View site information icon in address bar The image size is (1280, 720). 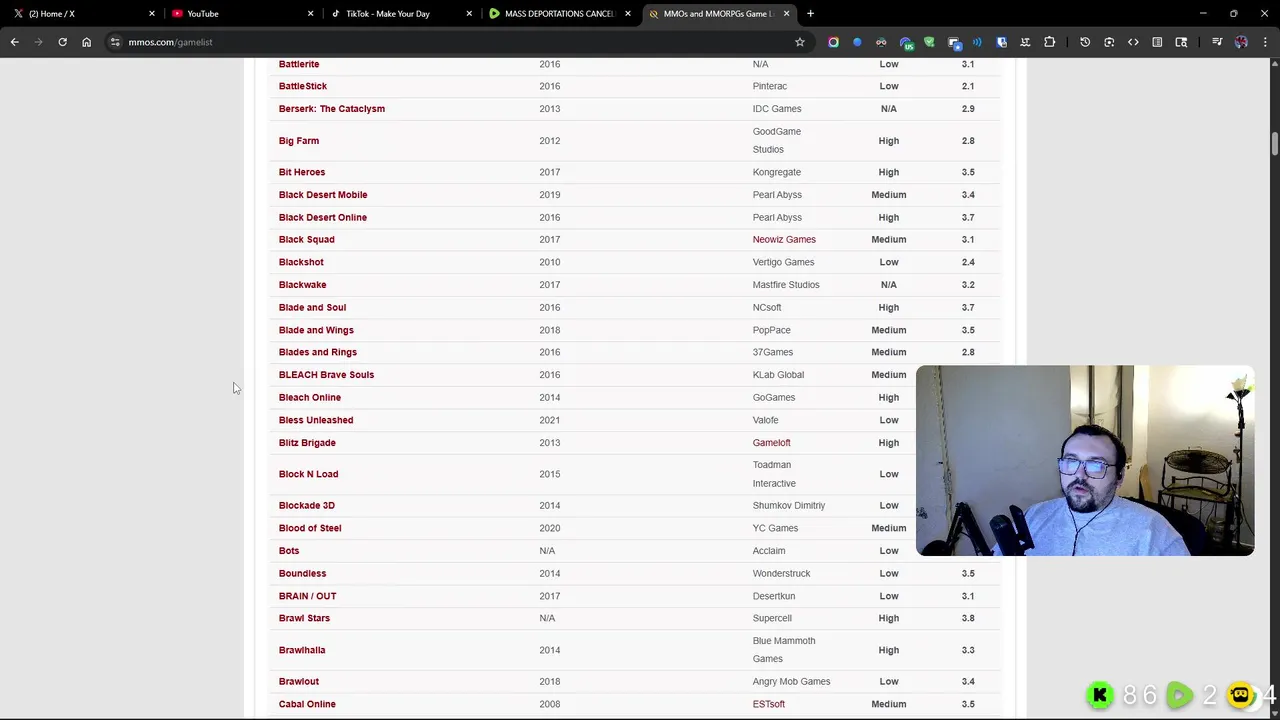[x=115, y=42]
